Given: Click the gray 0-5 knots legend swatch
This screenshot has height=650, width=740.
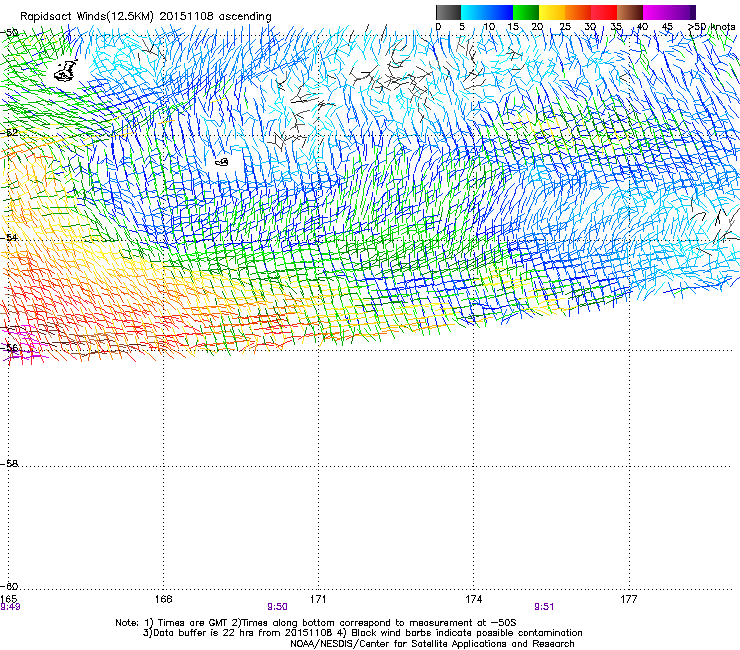Looking at the screenshot, I should tap(448, 12).
